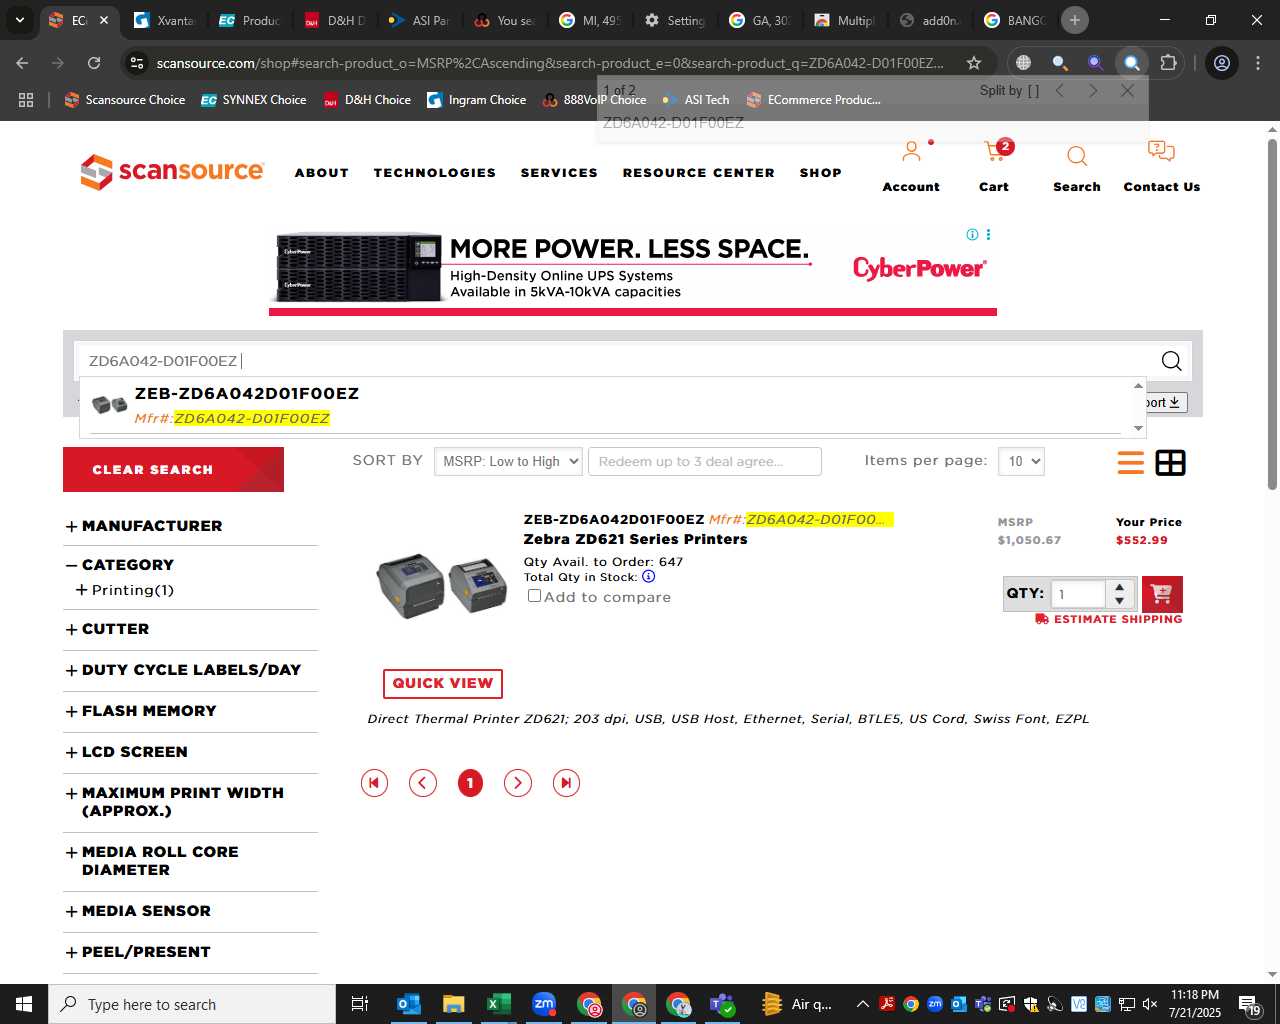The height and width of the screenshot is (1024, 1280).
Task: Open Outlook from the taskbar
Action: point(408,1004)
